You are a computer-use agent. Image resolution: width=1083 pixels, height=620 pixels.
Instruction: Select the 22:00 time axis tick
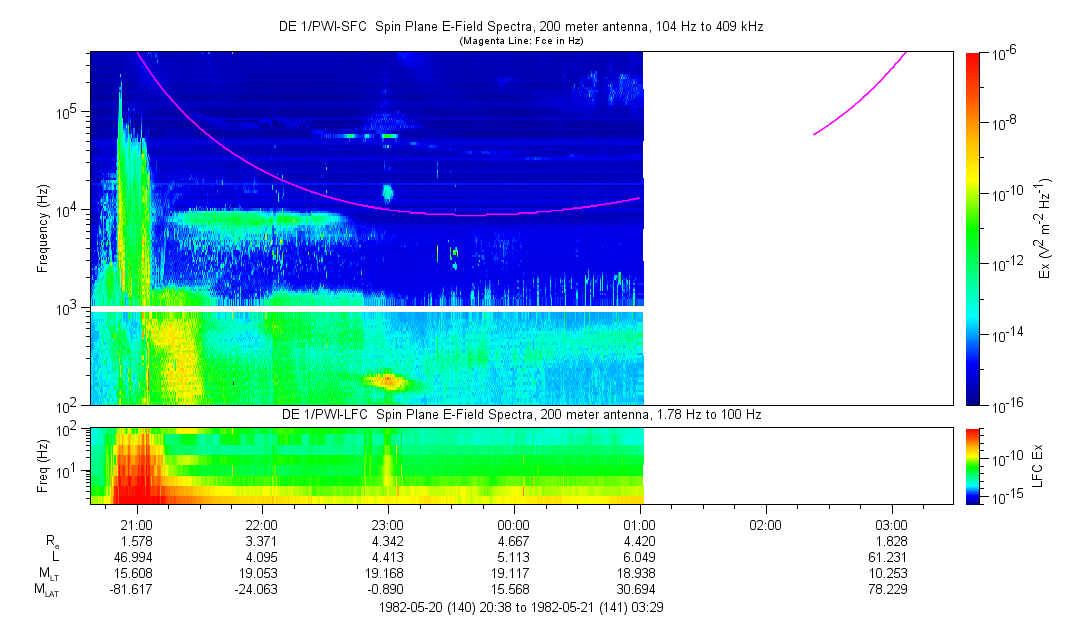point(262,524)
